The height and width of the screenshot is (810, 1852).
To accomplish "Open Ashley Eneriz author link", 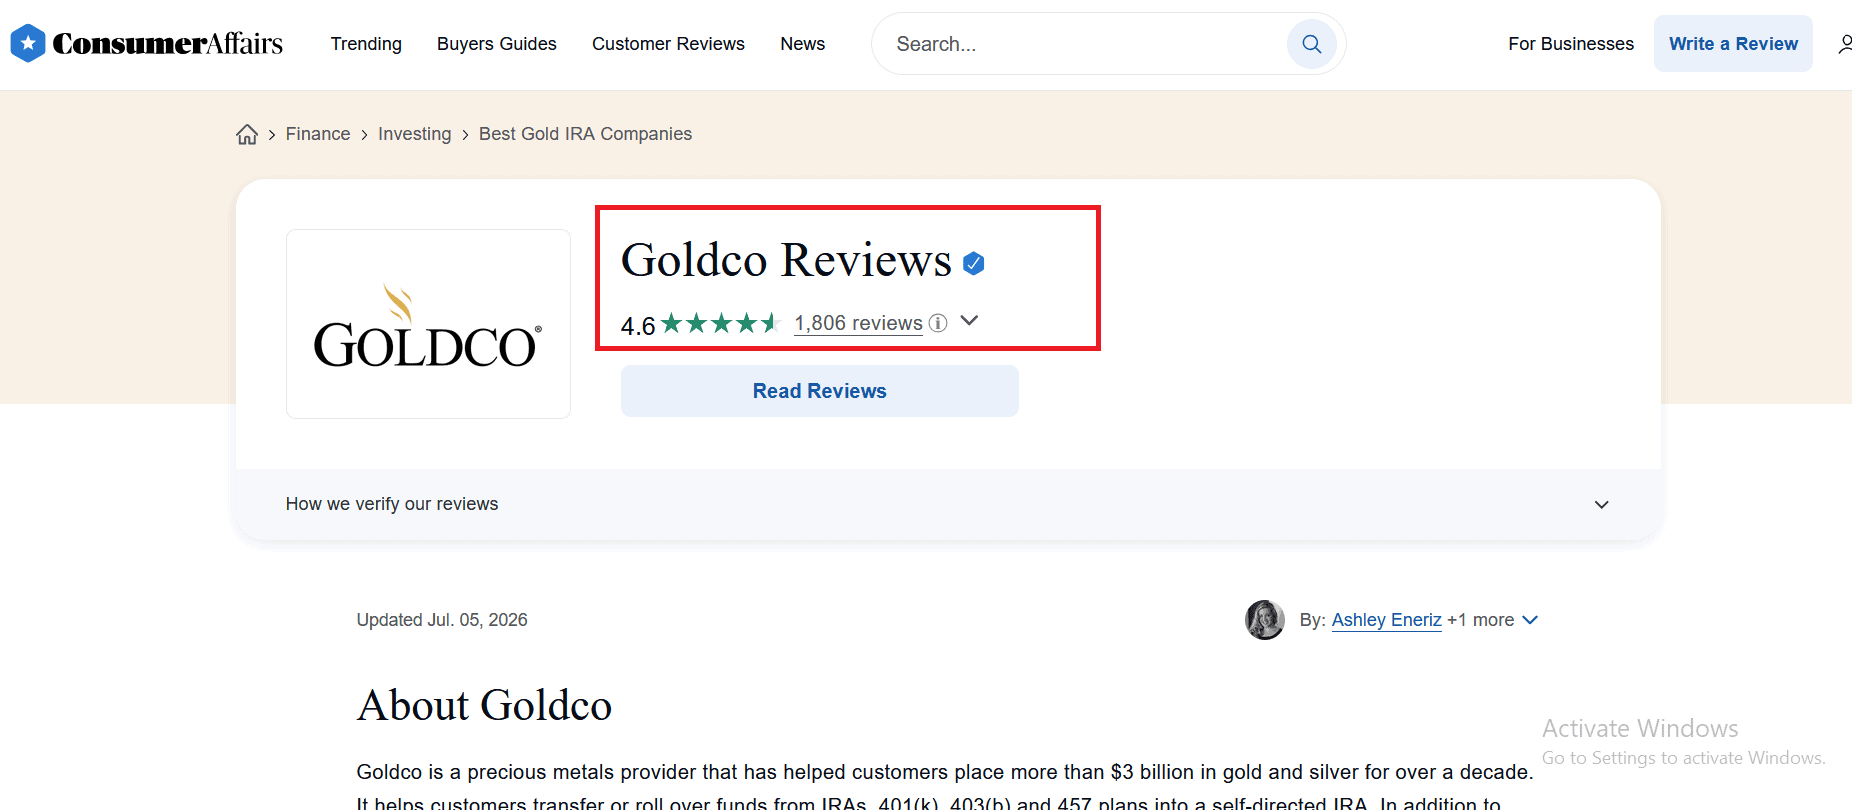I will point(1387,620).
